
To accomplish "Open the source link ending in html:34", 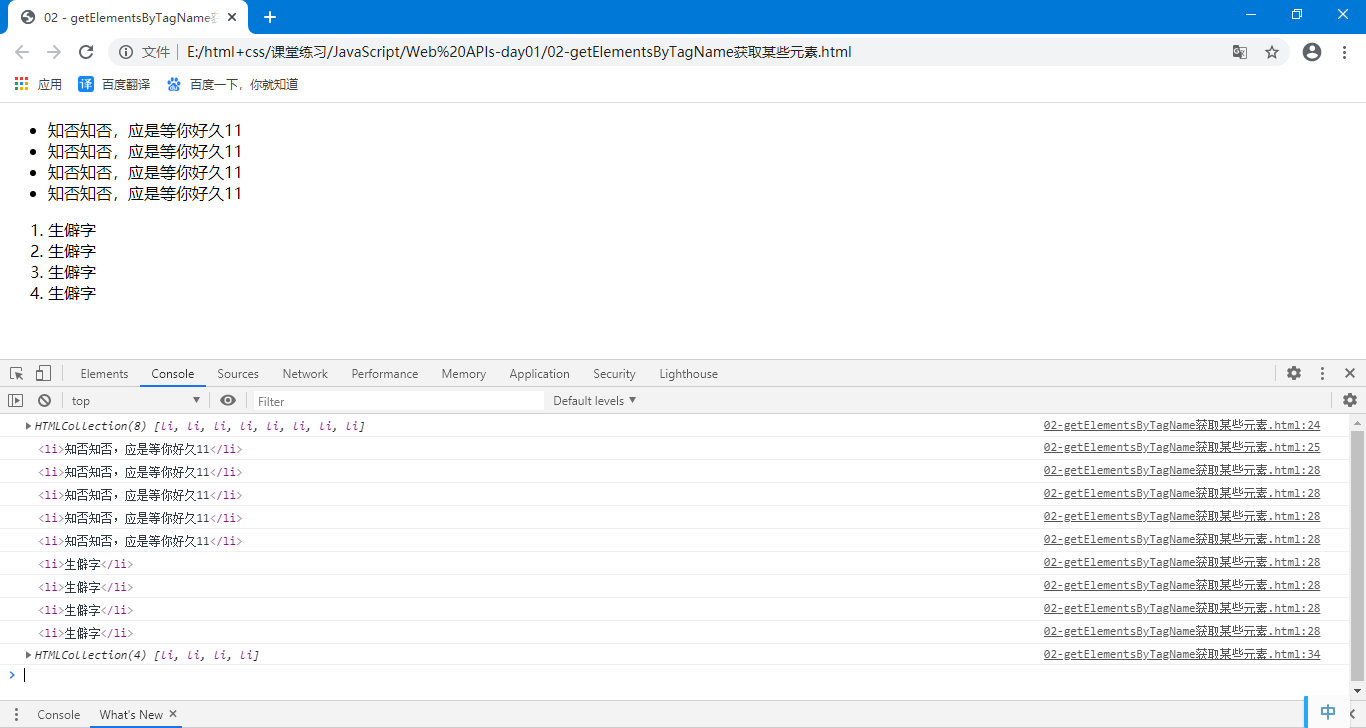I will pos(1182,654).
